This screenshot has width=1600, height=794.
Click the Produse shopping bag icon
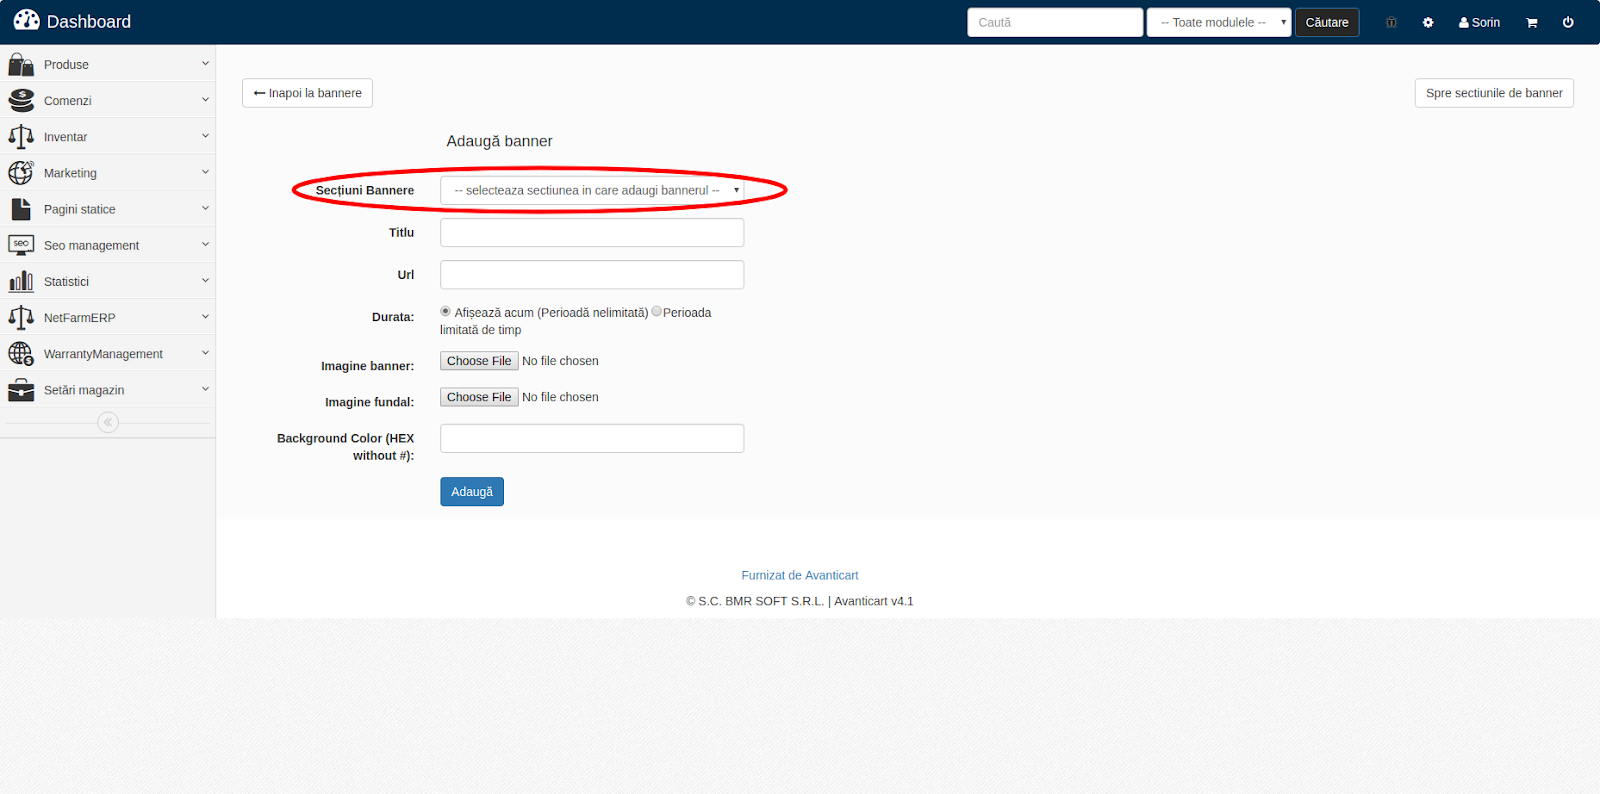[x=21, y=65]
